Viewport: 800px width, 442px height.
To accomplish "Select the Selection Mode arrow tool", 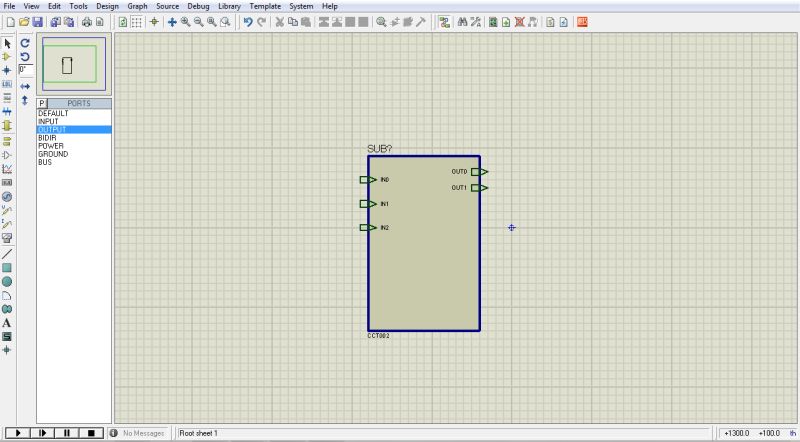I will point(7,43).
